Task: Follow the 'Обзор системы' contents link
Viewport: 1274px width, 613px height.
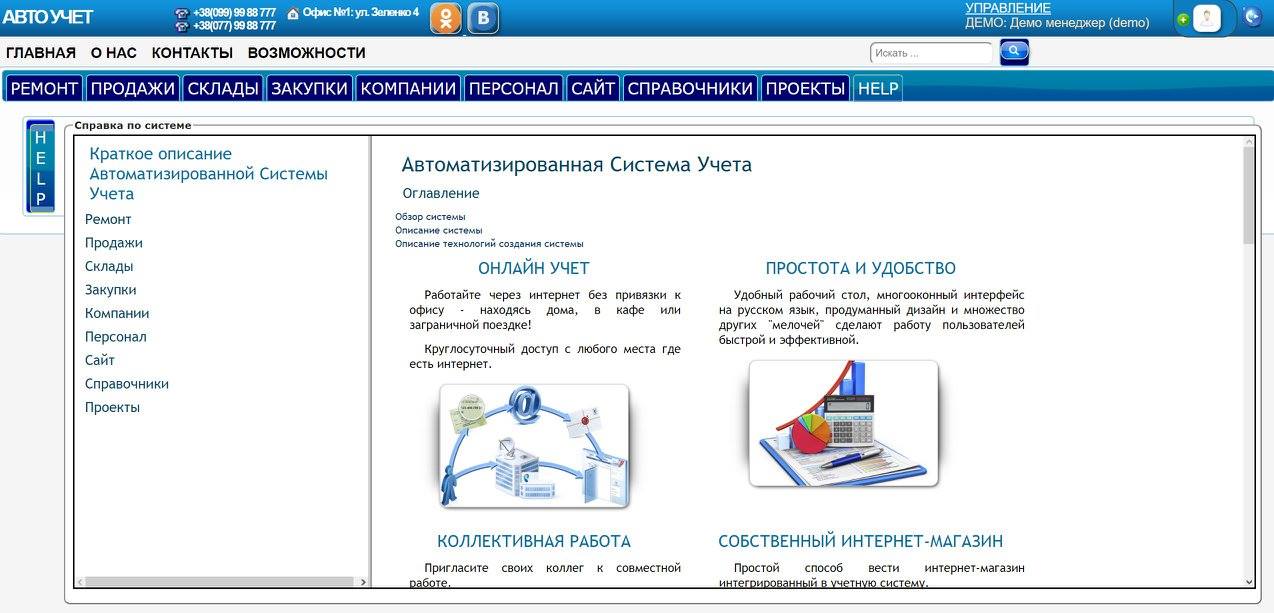Action: click(430, 217)
